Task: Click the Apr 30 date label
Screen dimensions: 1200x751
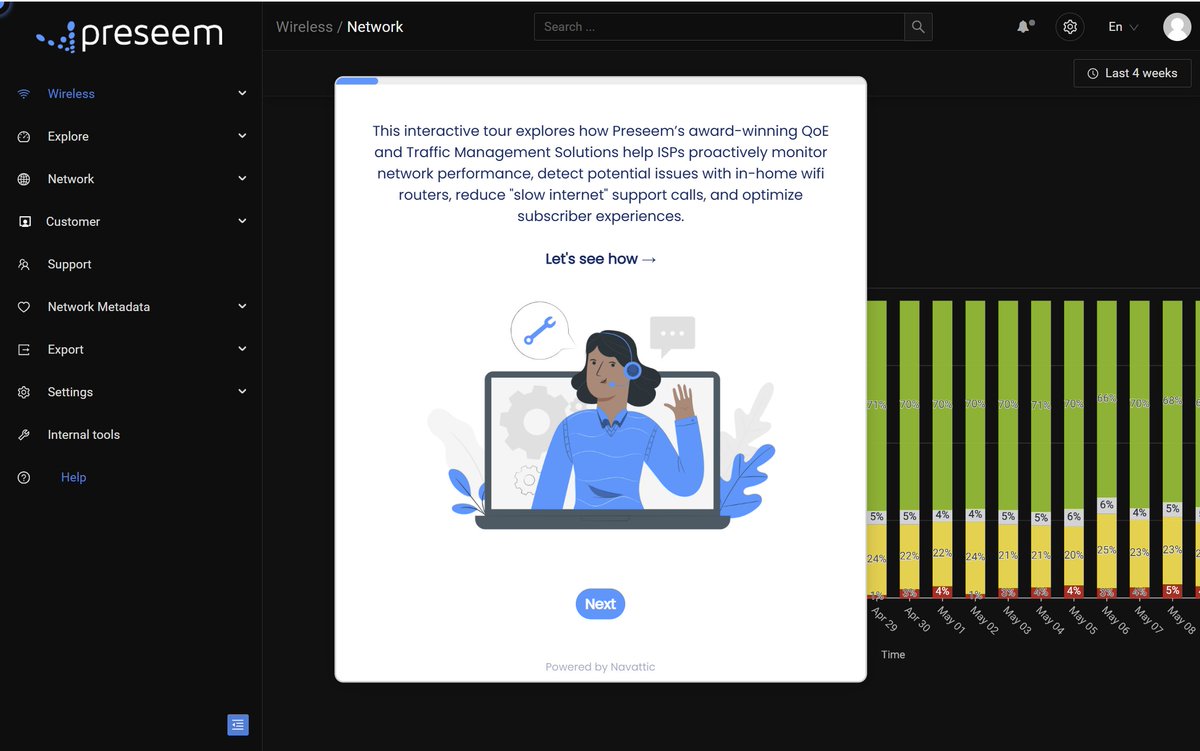Action: [x=917, y=620]
